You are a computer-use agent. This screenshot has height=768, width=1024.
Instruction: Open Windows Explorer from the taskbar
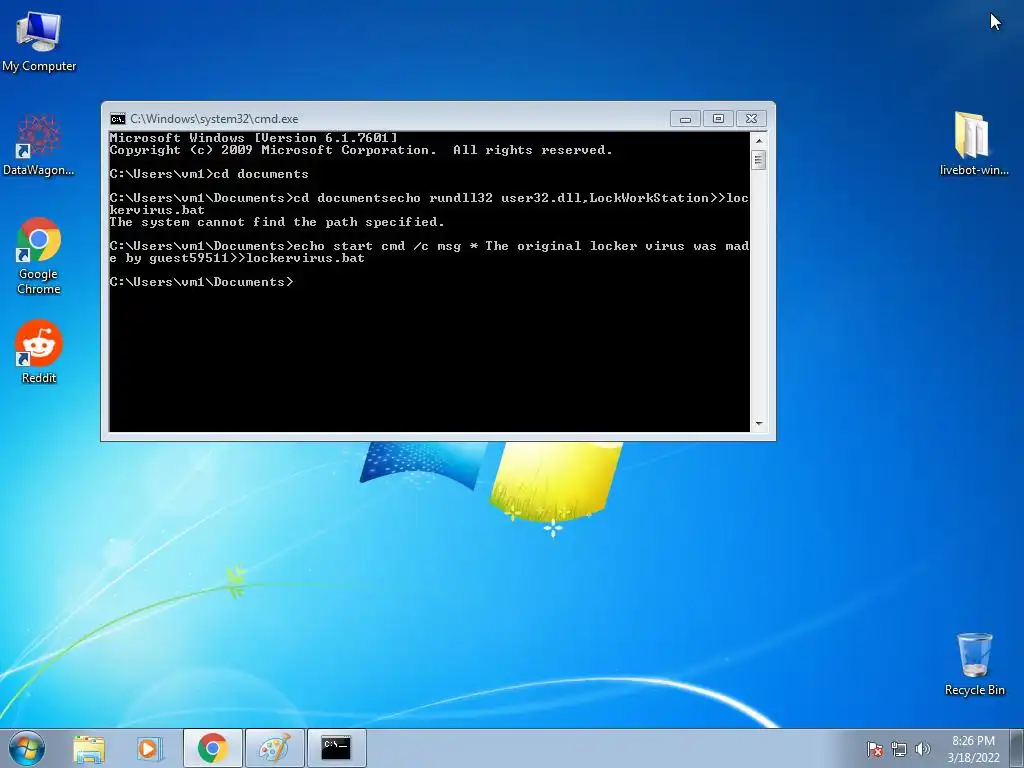click(x=89, y=748)
